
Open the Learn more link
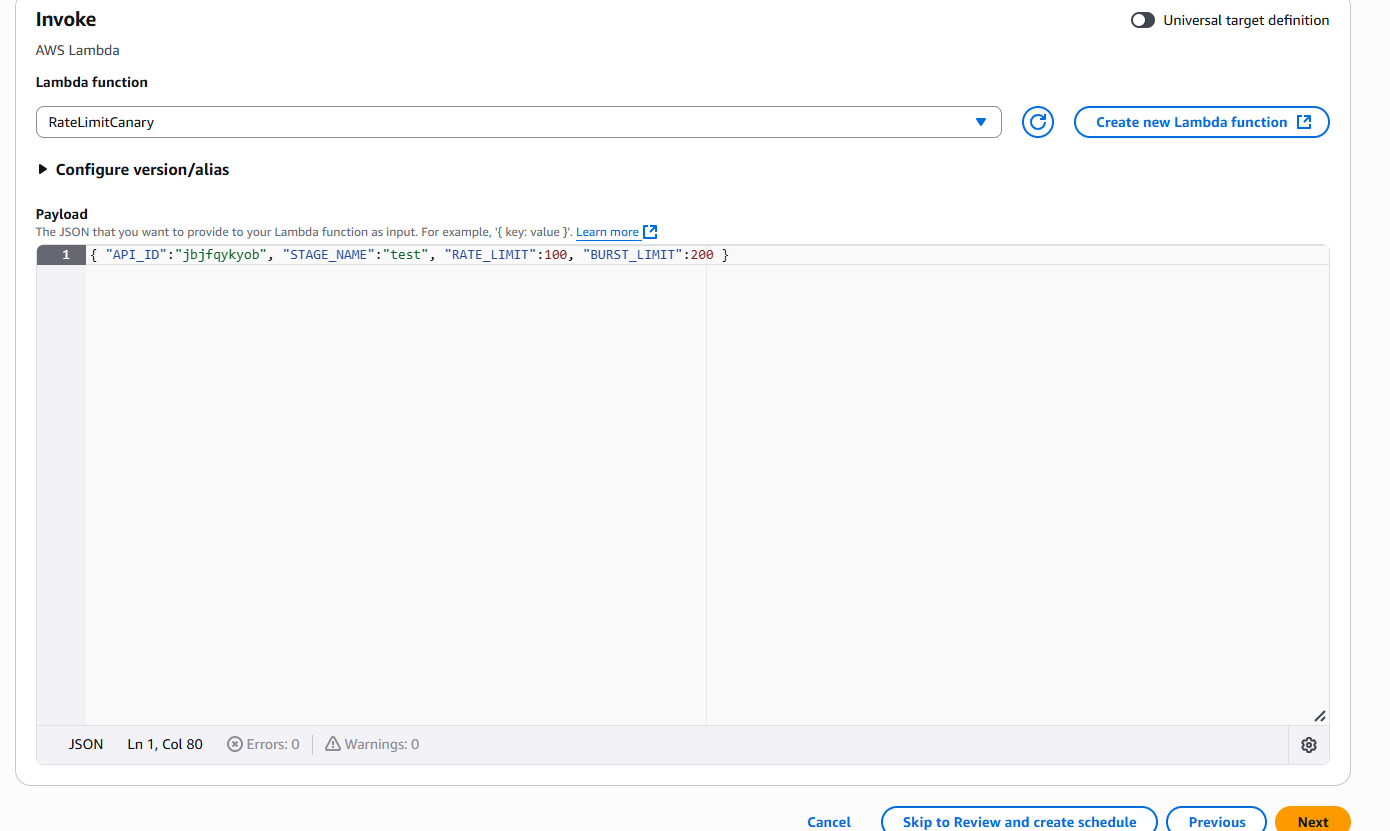607,232
